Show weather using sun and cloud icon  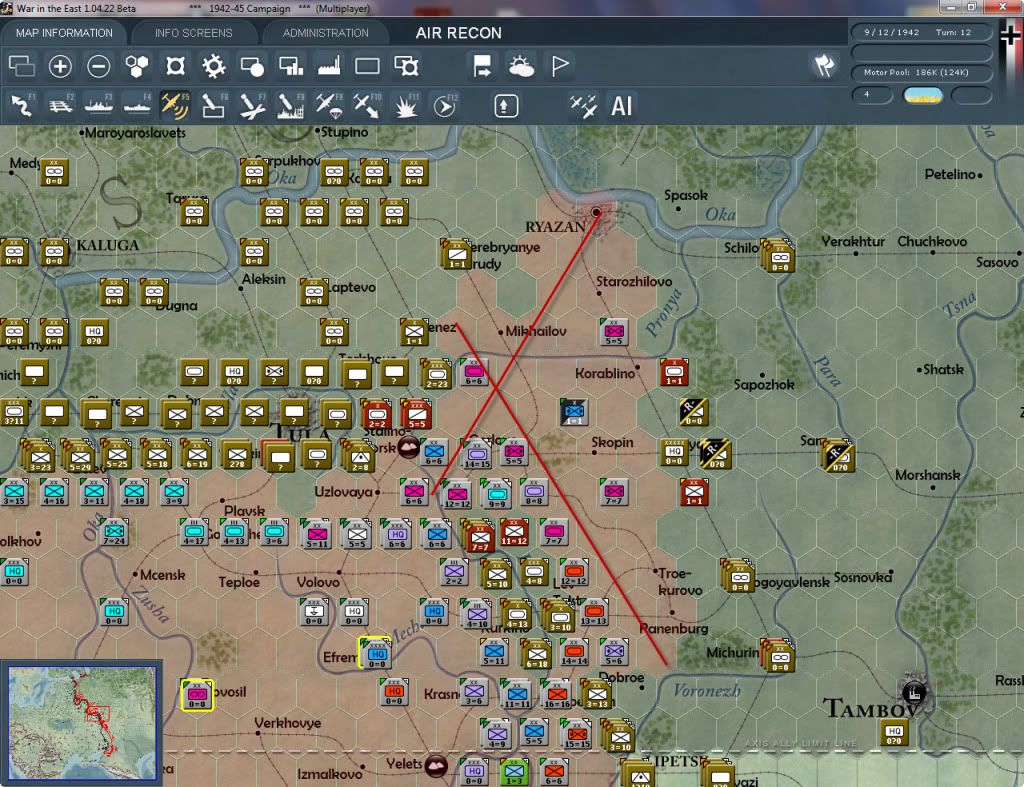pos(521,66)
